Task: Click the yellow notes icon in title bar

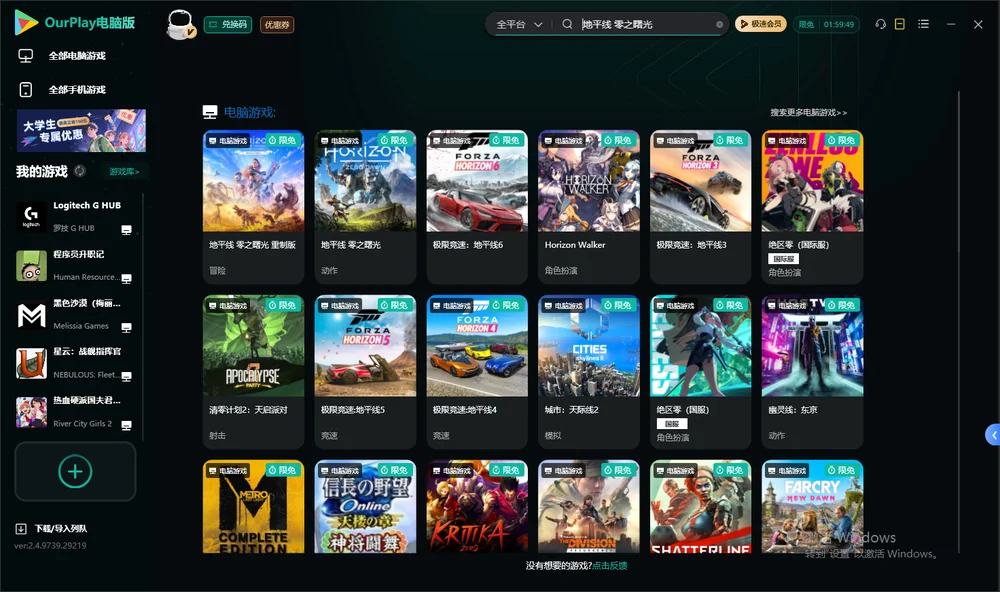Action: (x=900, y=24)
